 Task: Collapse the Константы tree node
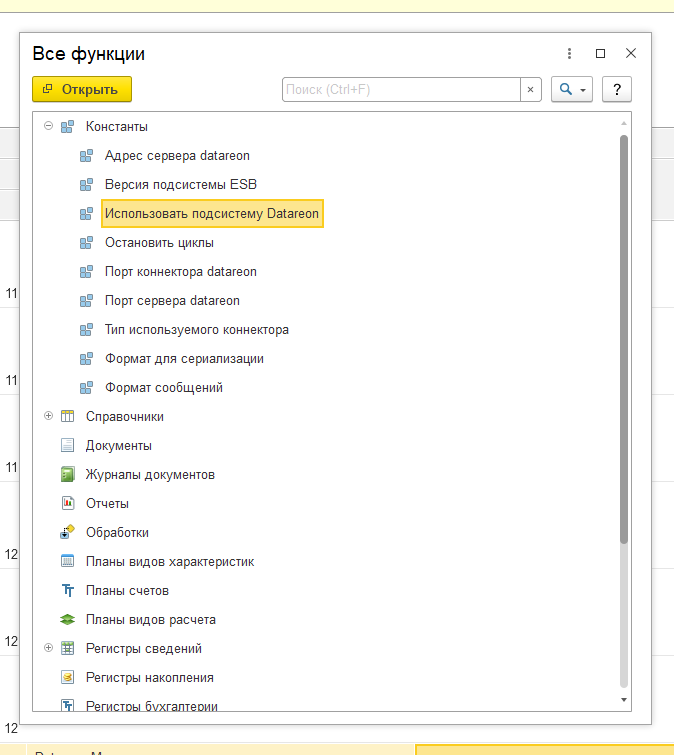coord(47,127)
